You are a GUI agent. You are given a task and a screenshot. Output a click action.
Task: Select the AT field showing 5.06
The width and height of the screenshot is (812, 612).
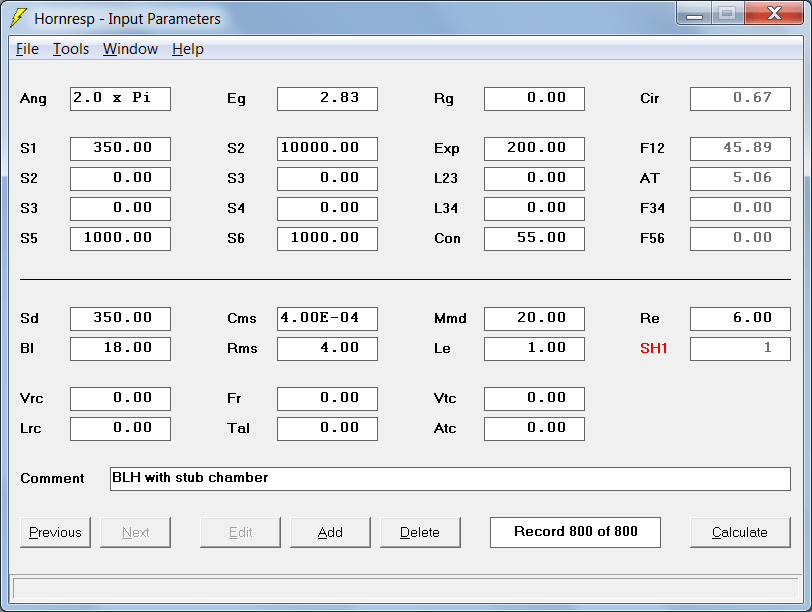(x=741, y=179)
